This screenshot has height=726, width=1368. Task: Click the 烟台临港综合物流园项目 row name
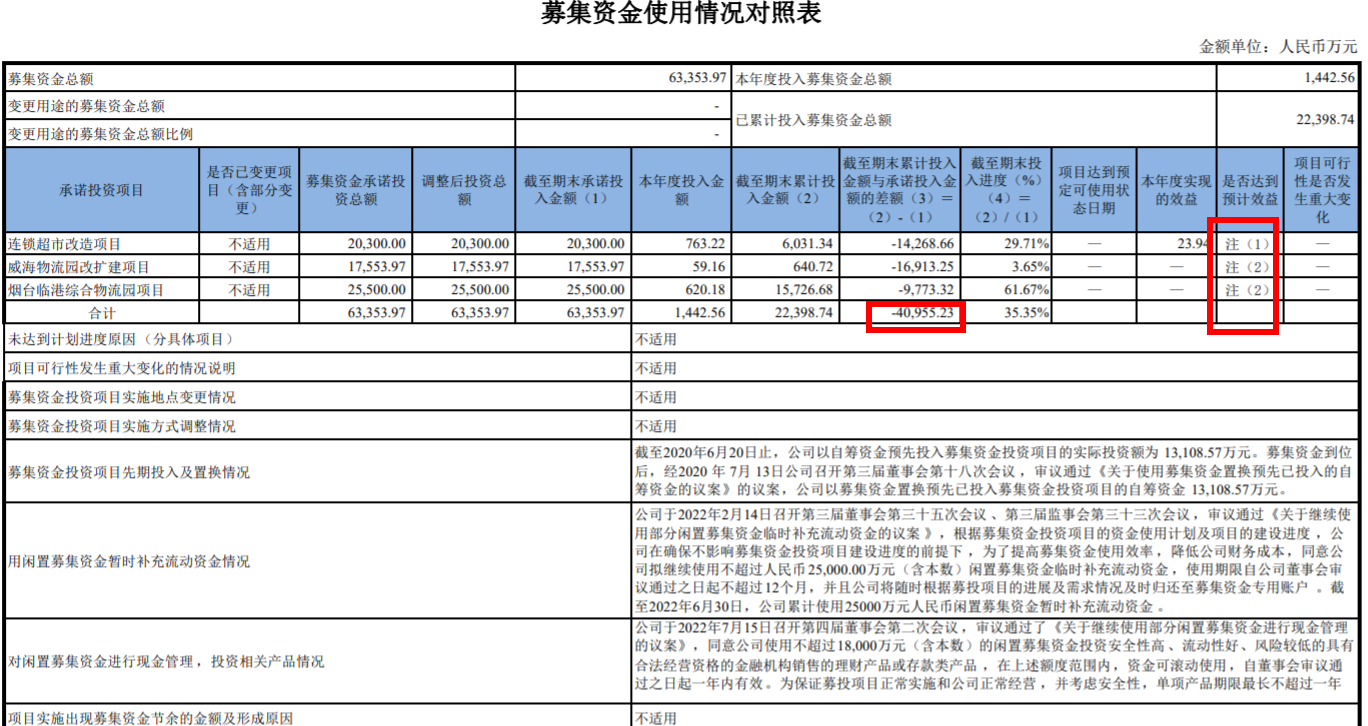[86, 290]
